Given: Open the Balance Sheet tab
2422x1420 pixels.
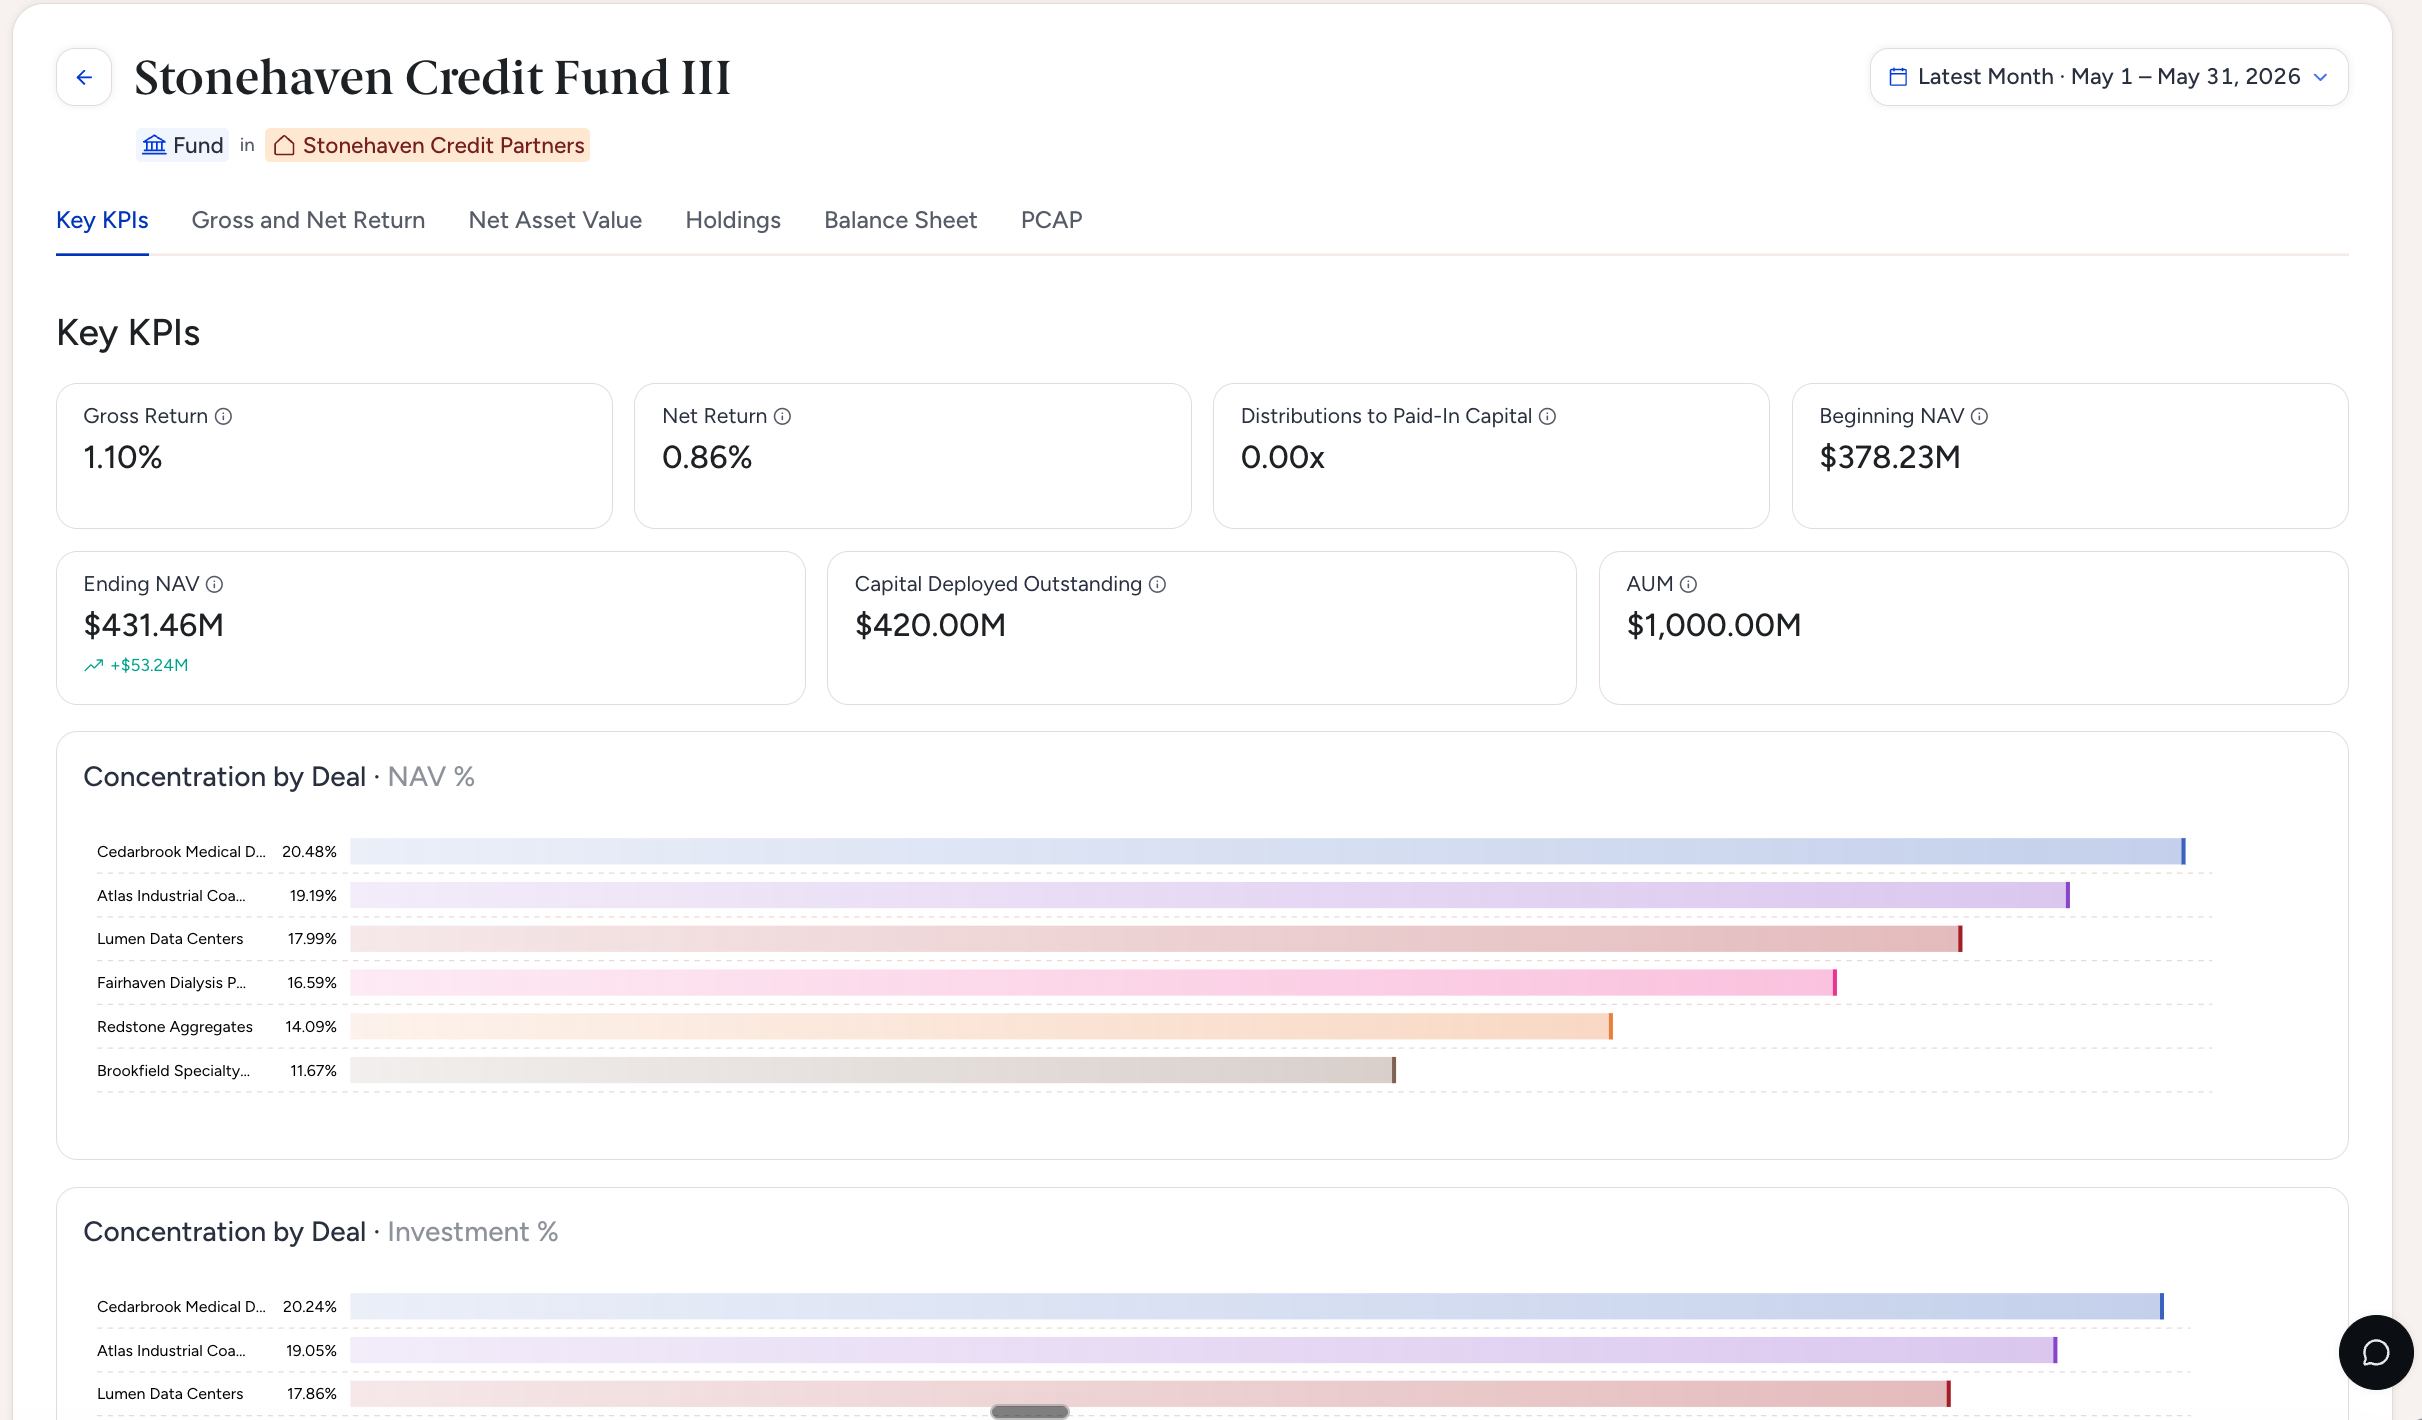Looking at the screenshot, I should point(900,220).
